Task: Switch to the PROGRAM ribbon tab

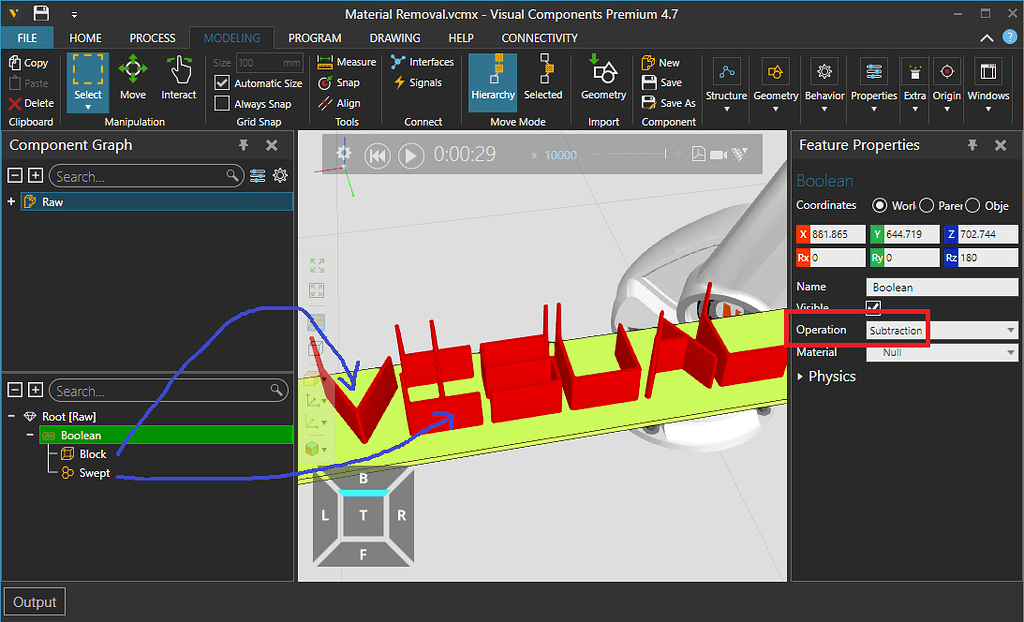Action: coord(314,37)
